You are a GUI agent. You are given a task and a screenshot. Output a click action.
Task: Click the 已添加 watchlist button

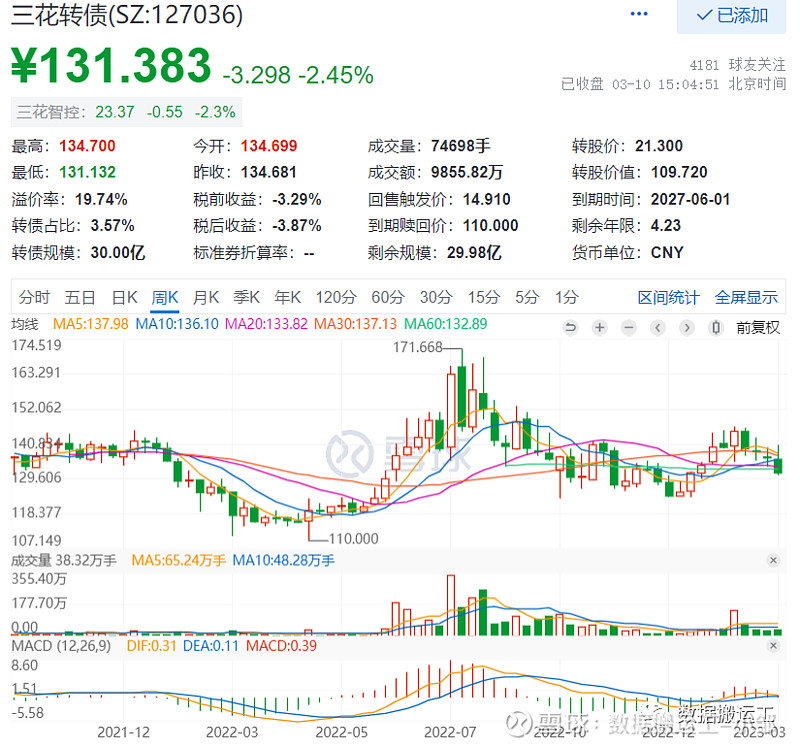731,16
